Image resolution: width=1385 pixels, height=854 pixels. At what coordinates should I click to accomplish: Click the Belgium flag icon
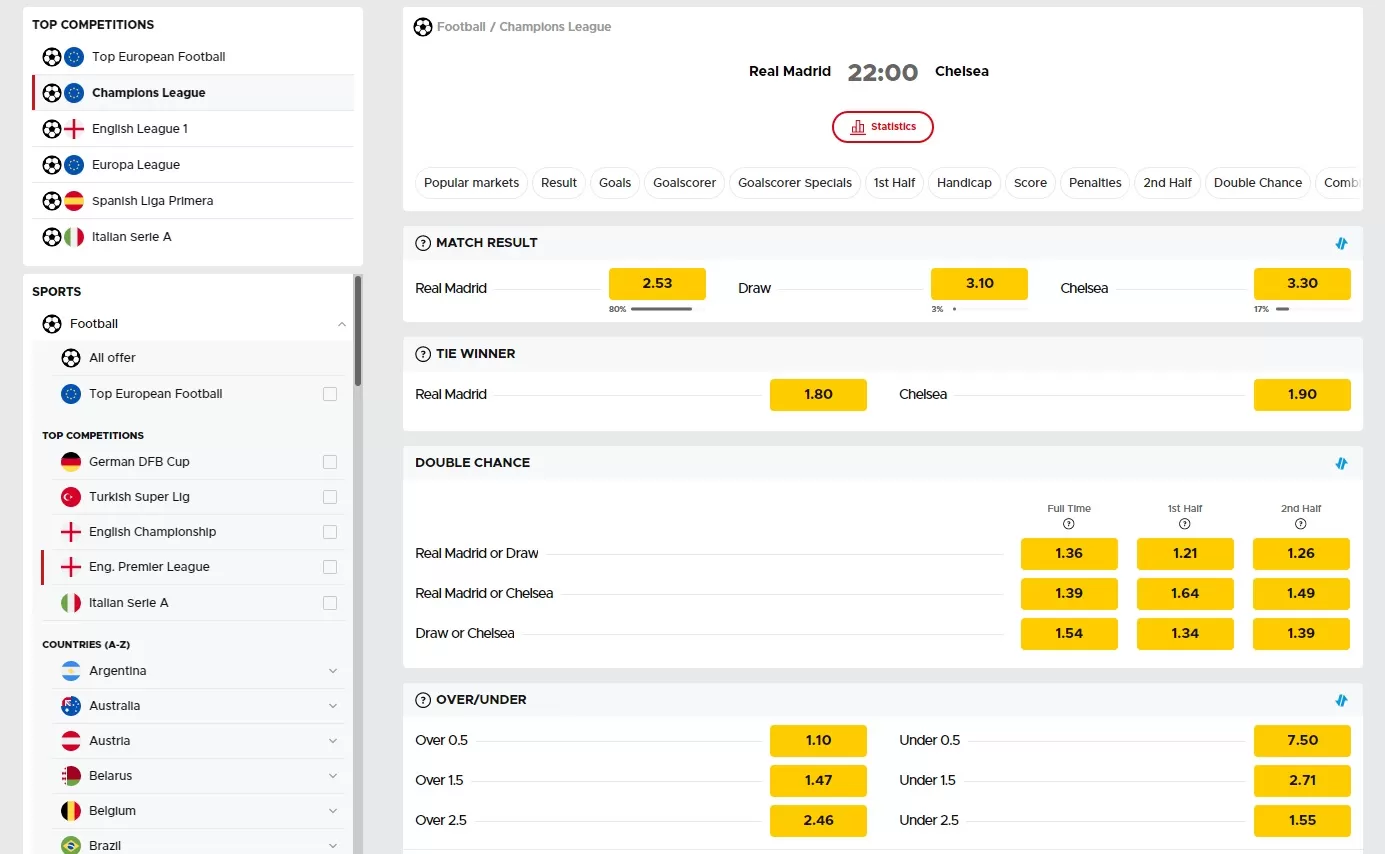(x=71, y=811)
